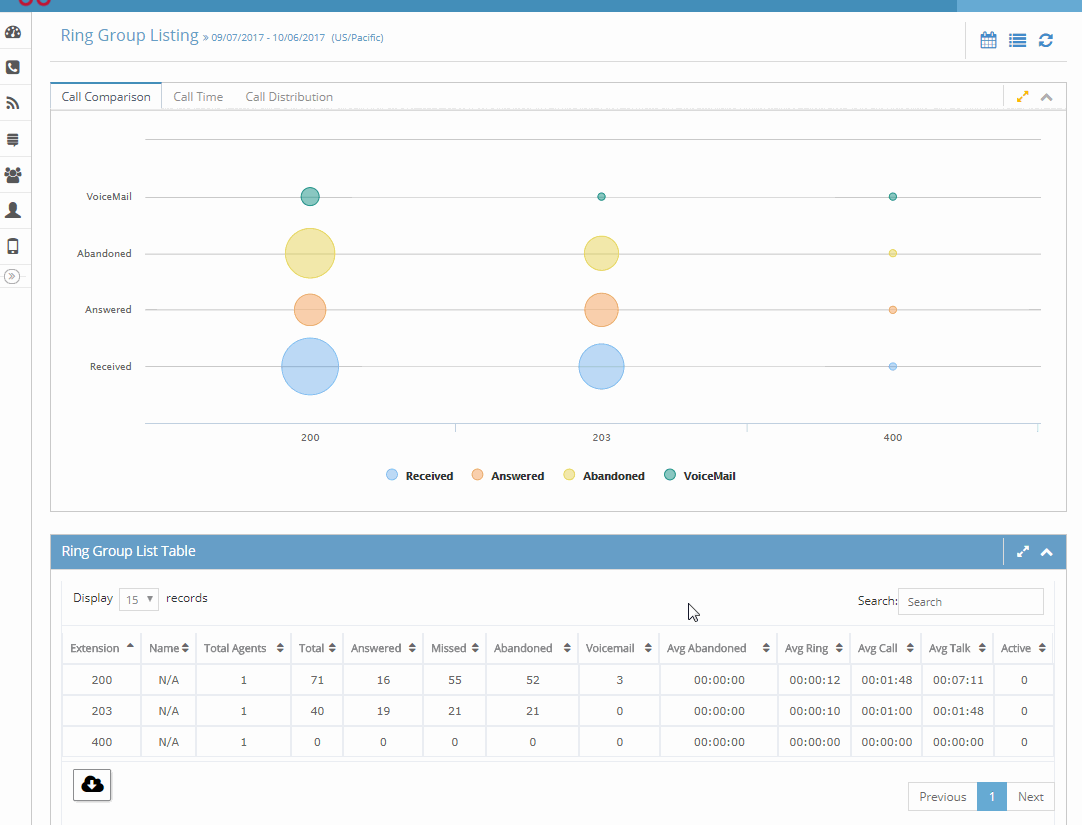
Task: Switch to the Call Distribution tab
Action: click(x=289, y=97)
